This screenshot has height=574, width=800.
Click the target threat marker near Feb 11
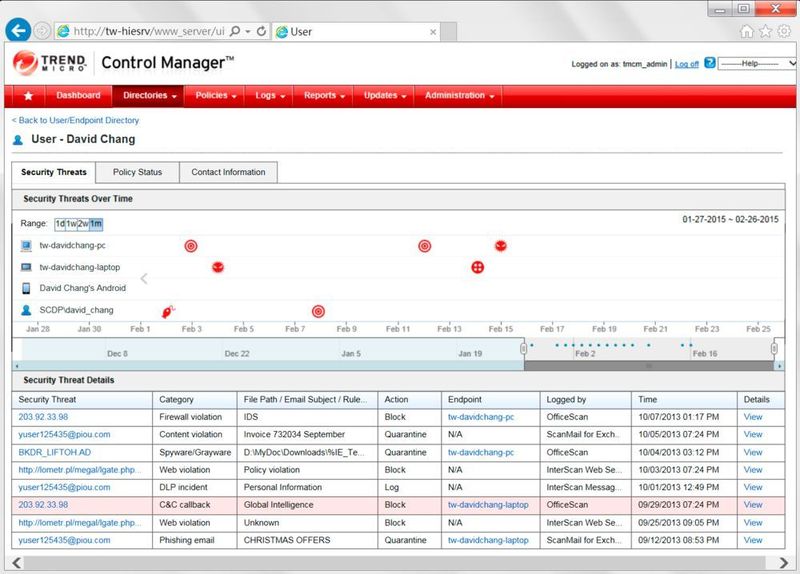[424, 246]
